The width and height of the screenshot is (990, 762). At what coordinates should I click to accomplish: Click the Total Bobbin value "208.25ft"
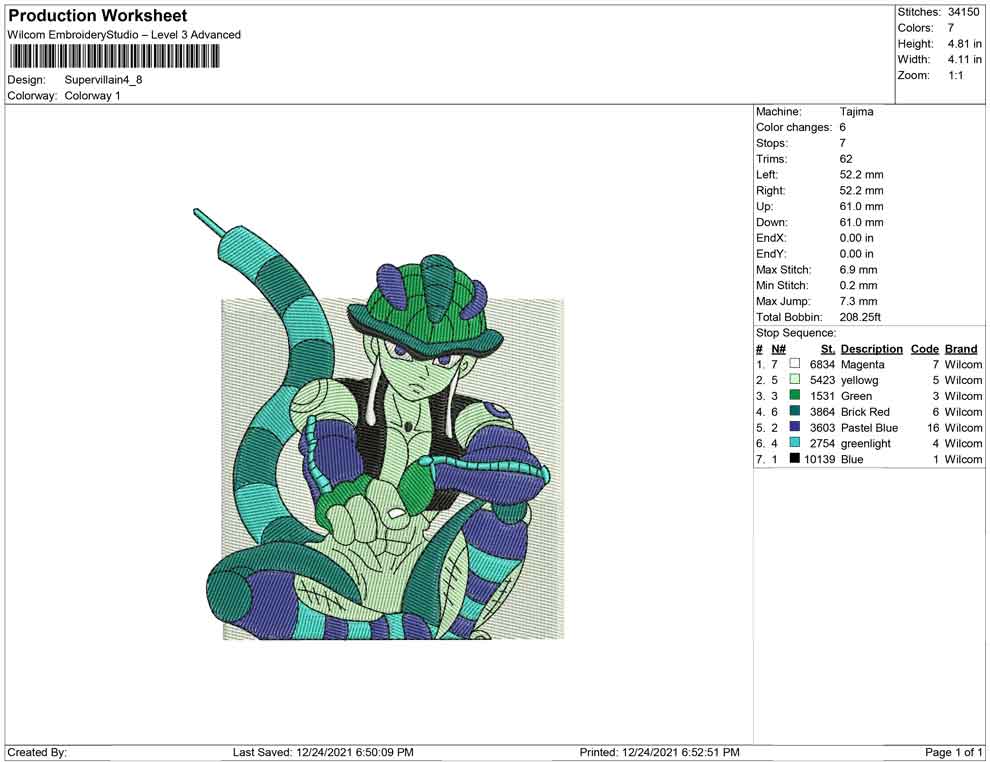click(x=860, y=317)
